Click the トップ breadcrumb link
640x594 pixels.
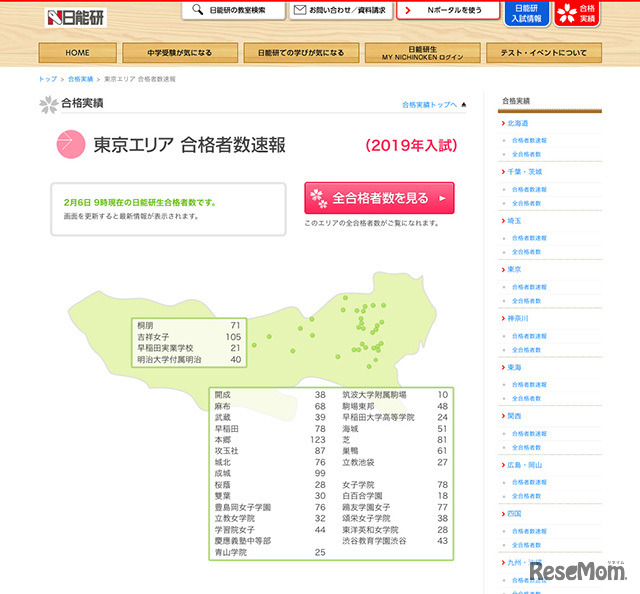coord(48,79)
